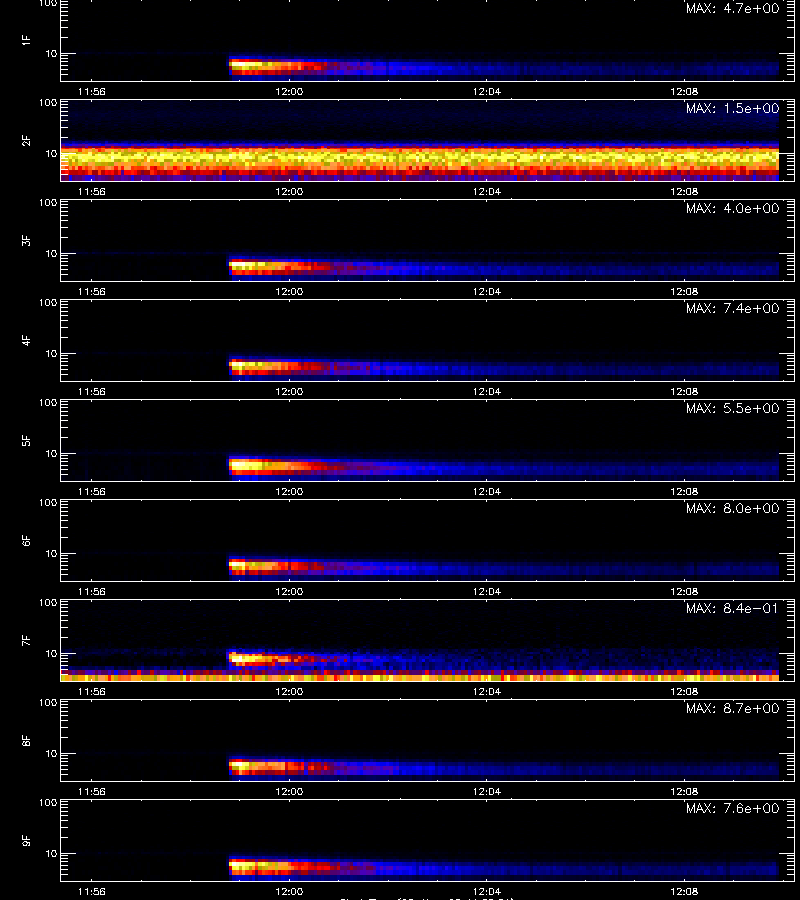This screenshot has width=800, height=900.
Task: Select the 1F panel axis label
Action: tap(26, 40)
